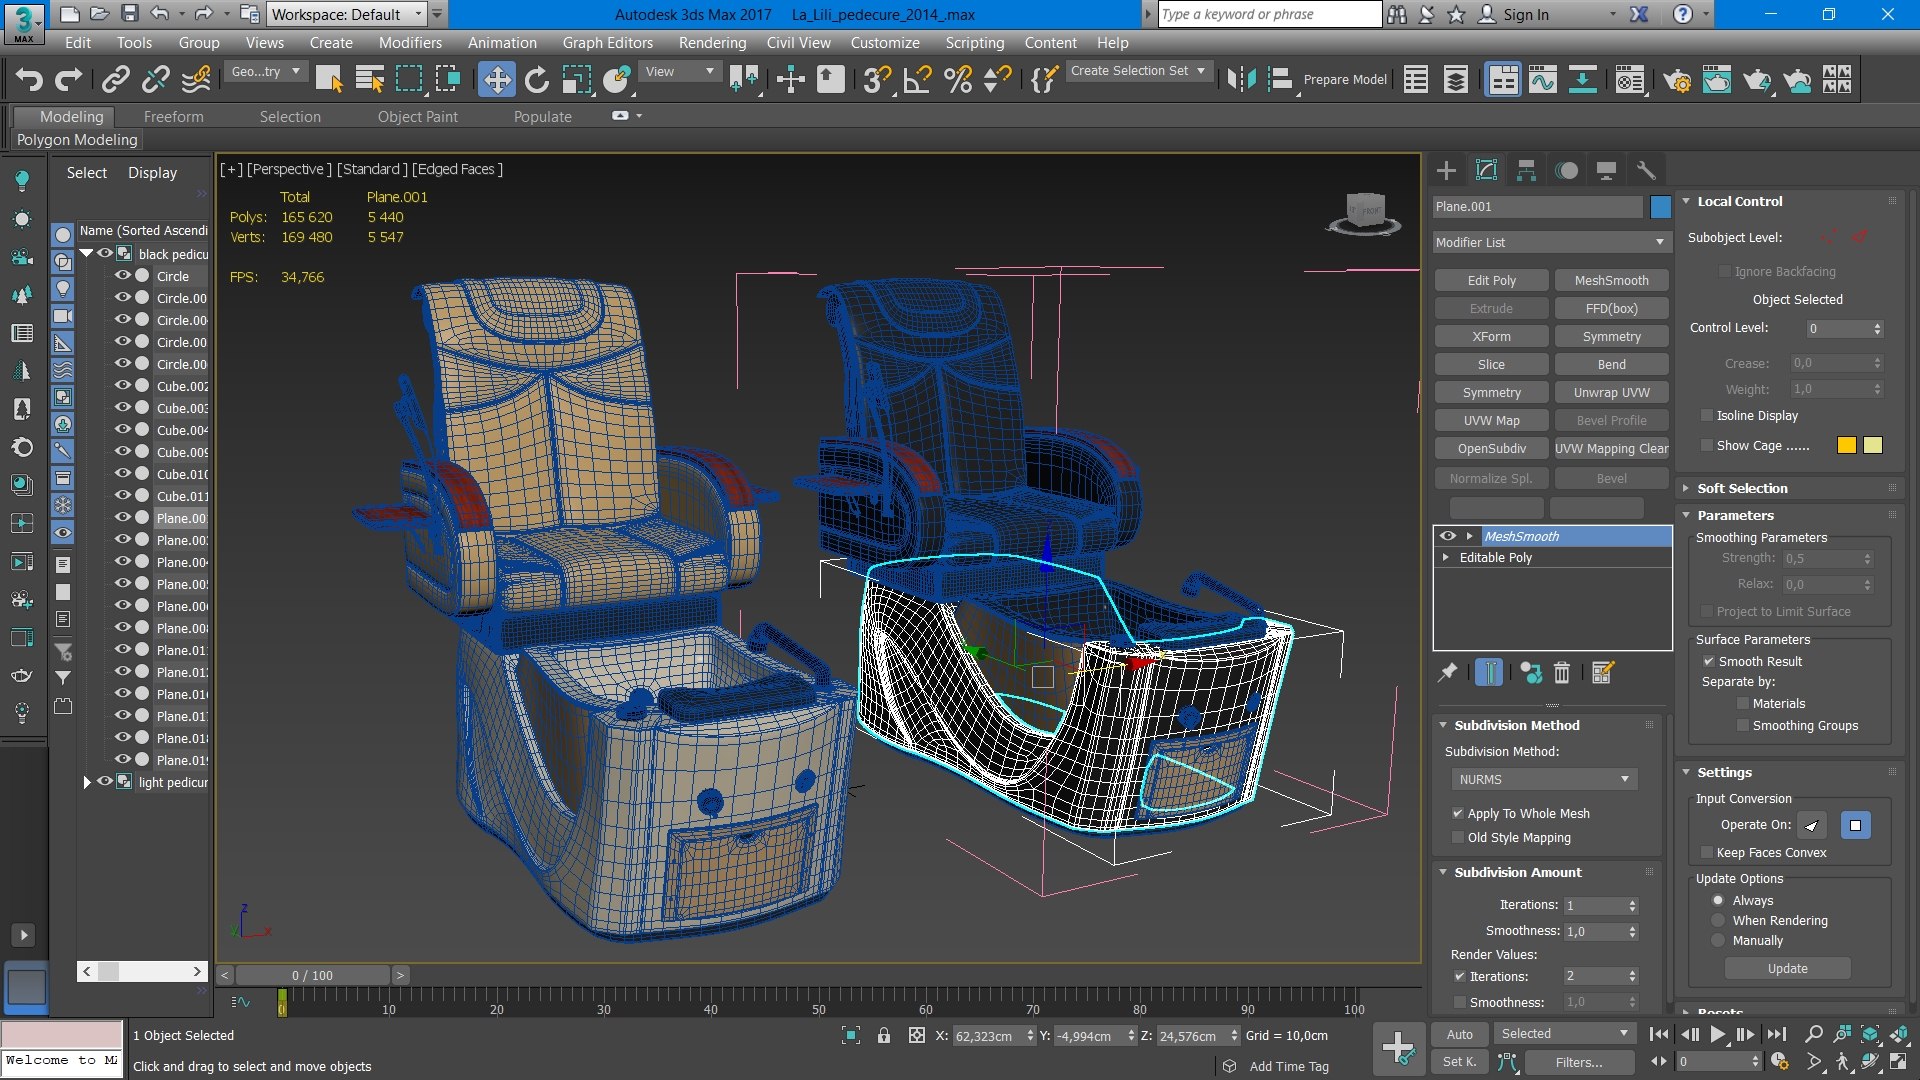Open the Render Setup teapot icon
The height and width of the screenshot is (1080, 1920).
click(1677, 79)
